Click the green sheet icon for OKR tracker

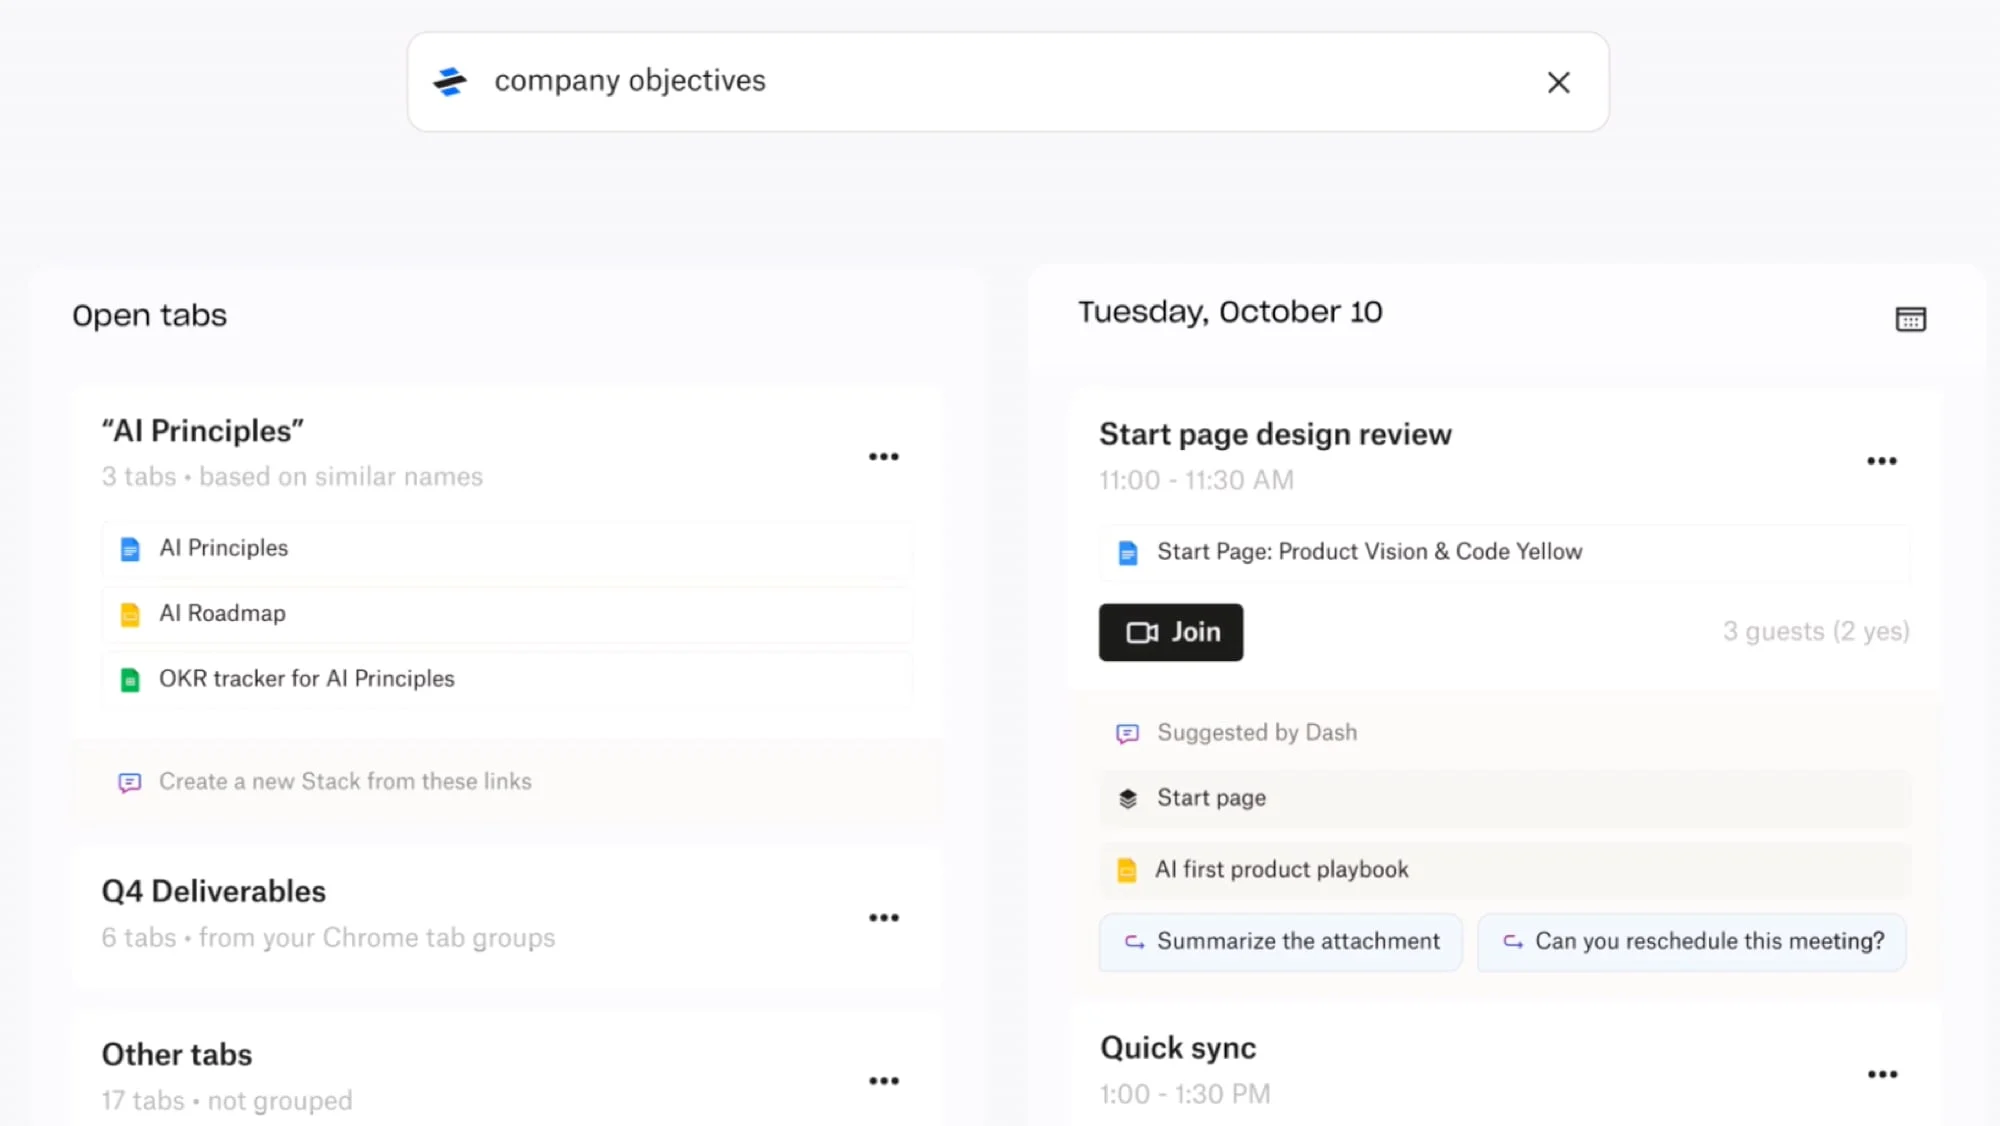(x=130, y=680)
